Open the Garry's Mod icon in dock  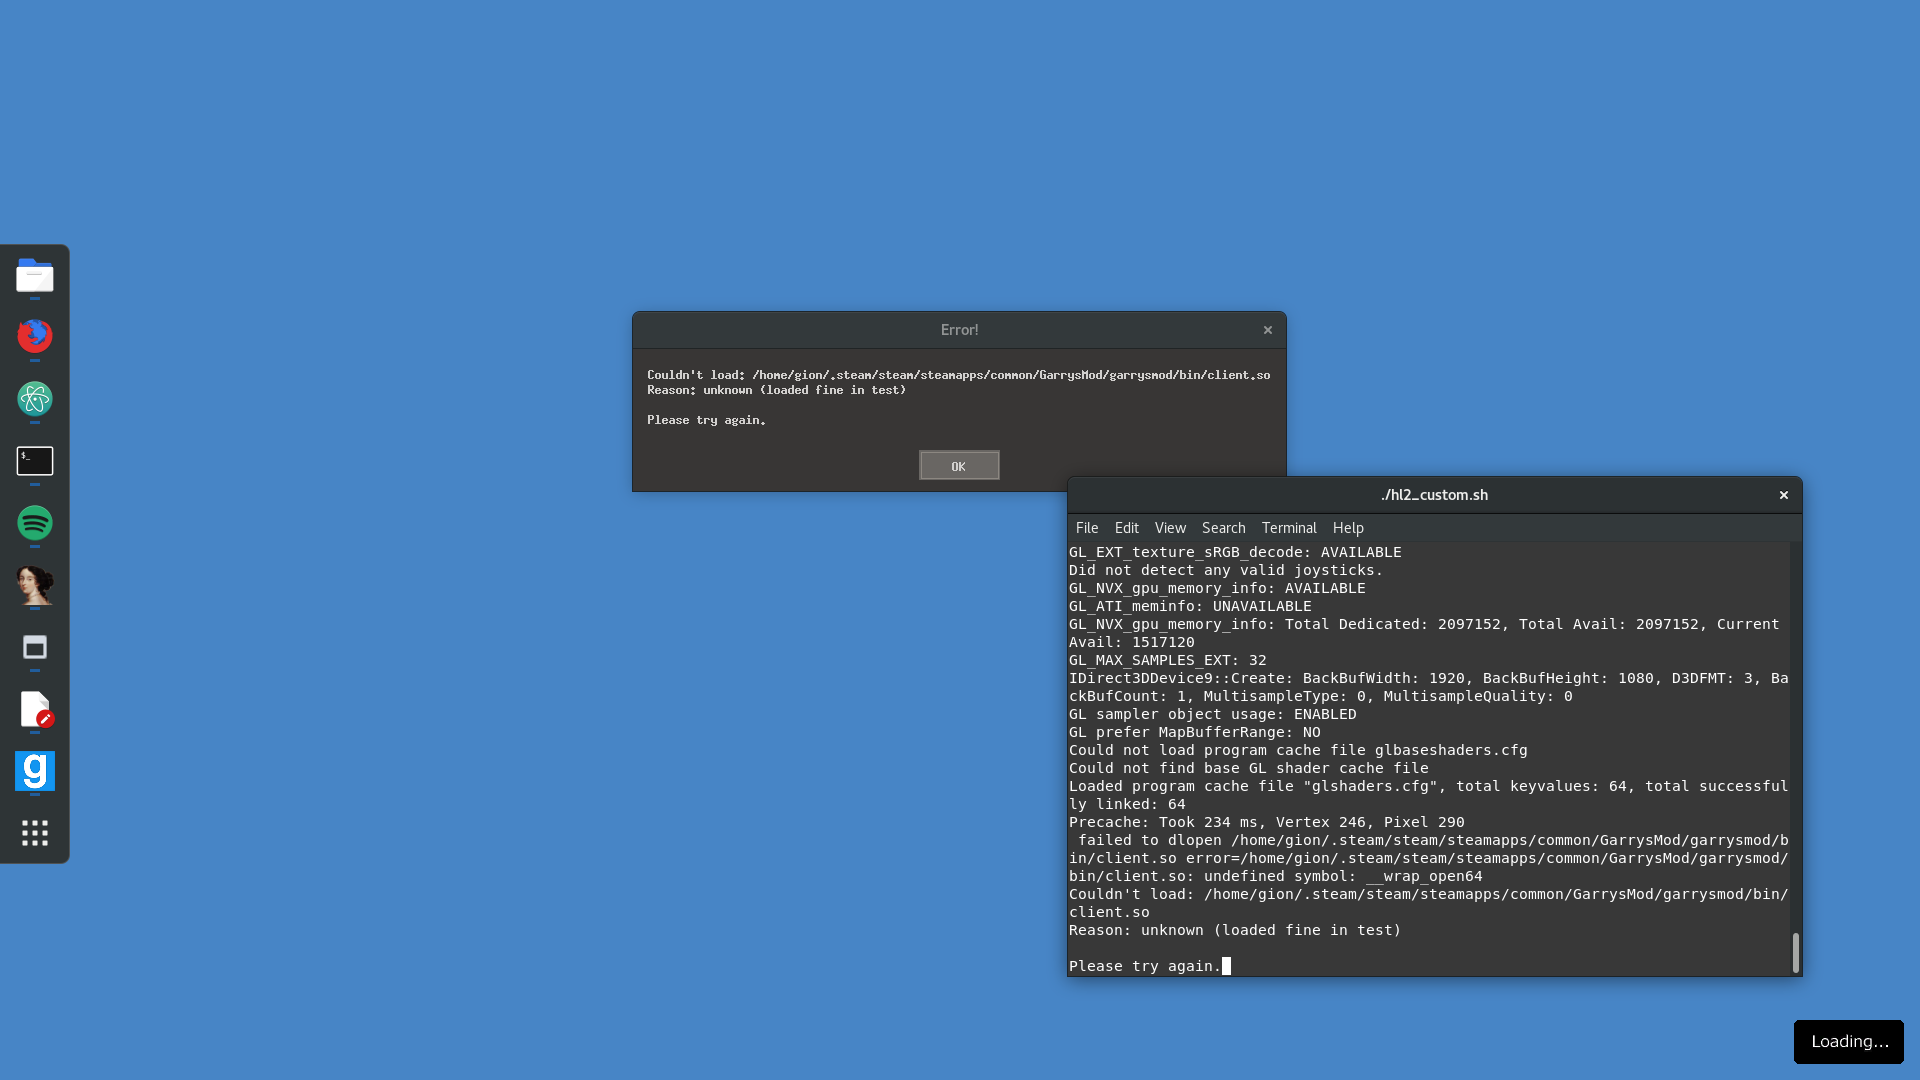35,771
